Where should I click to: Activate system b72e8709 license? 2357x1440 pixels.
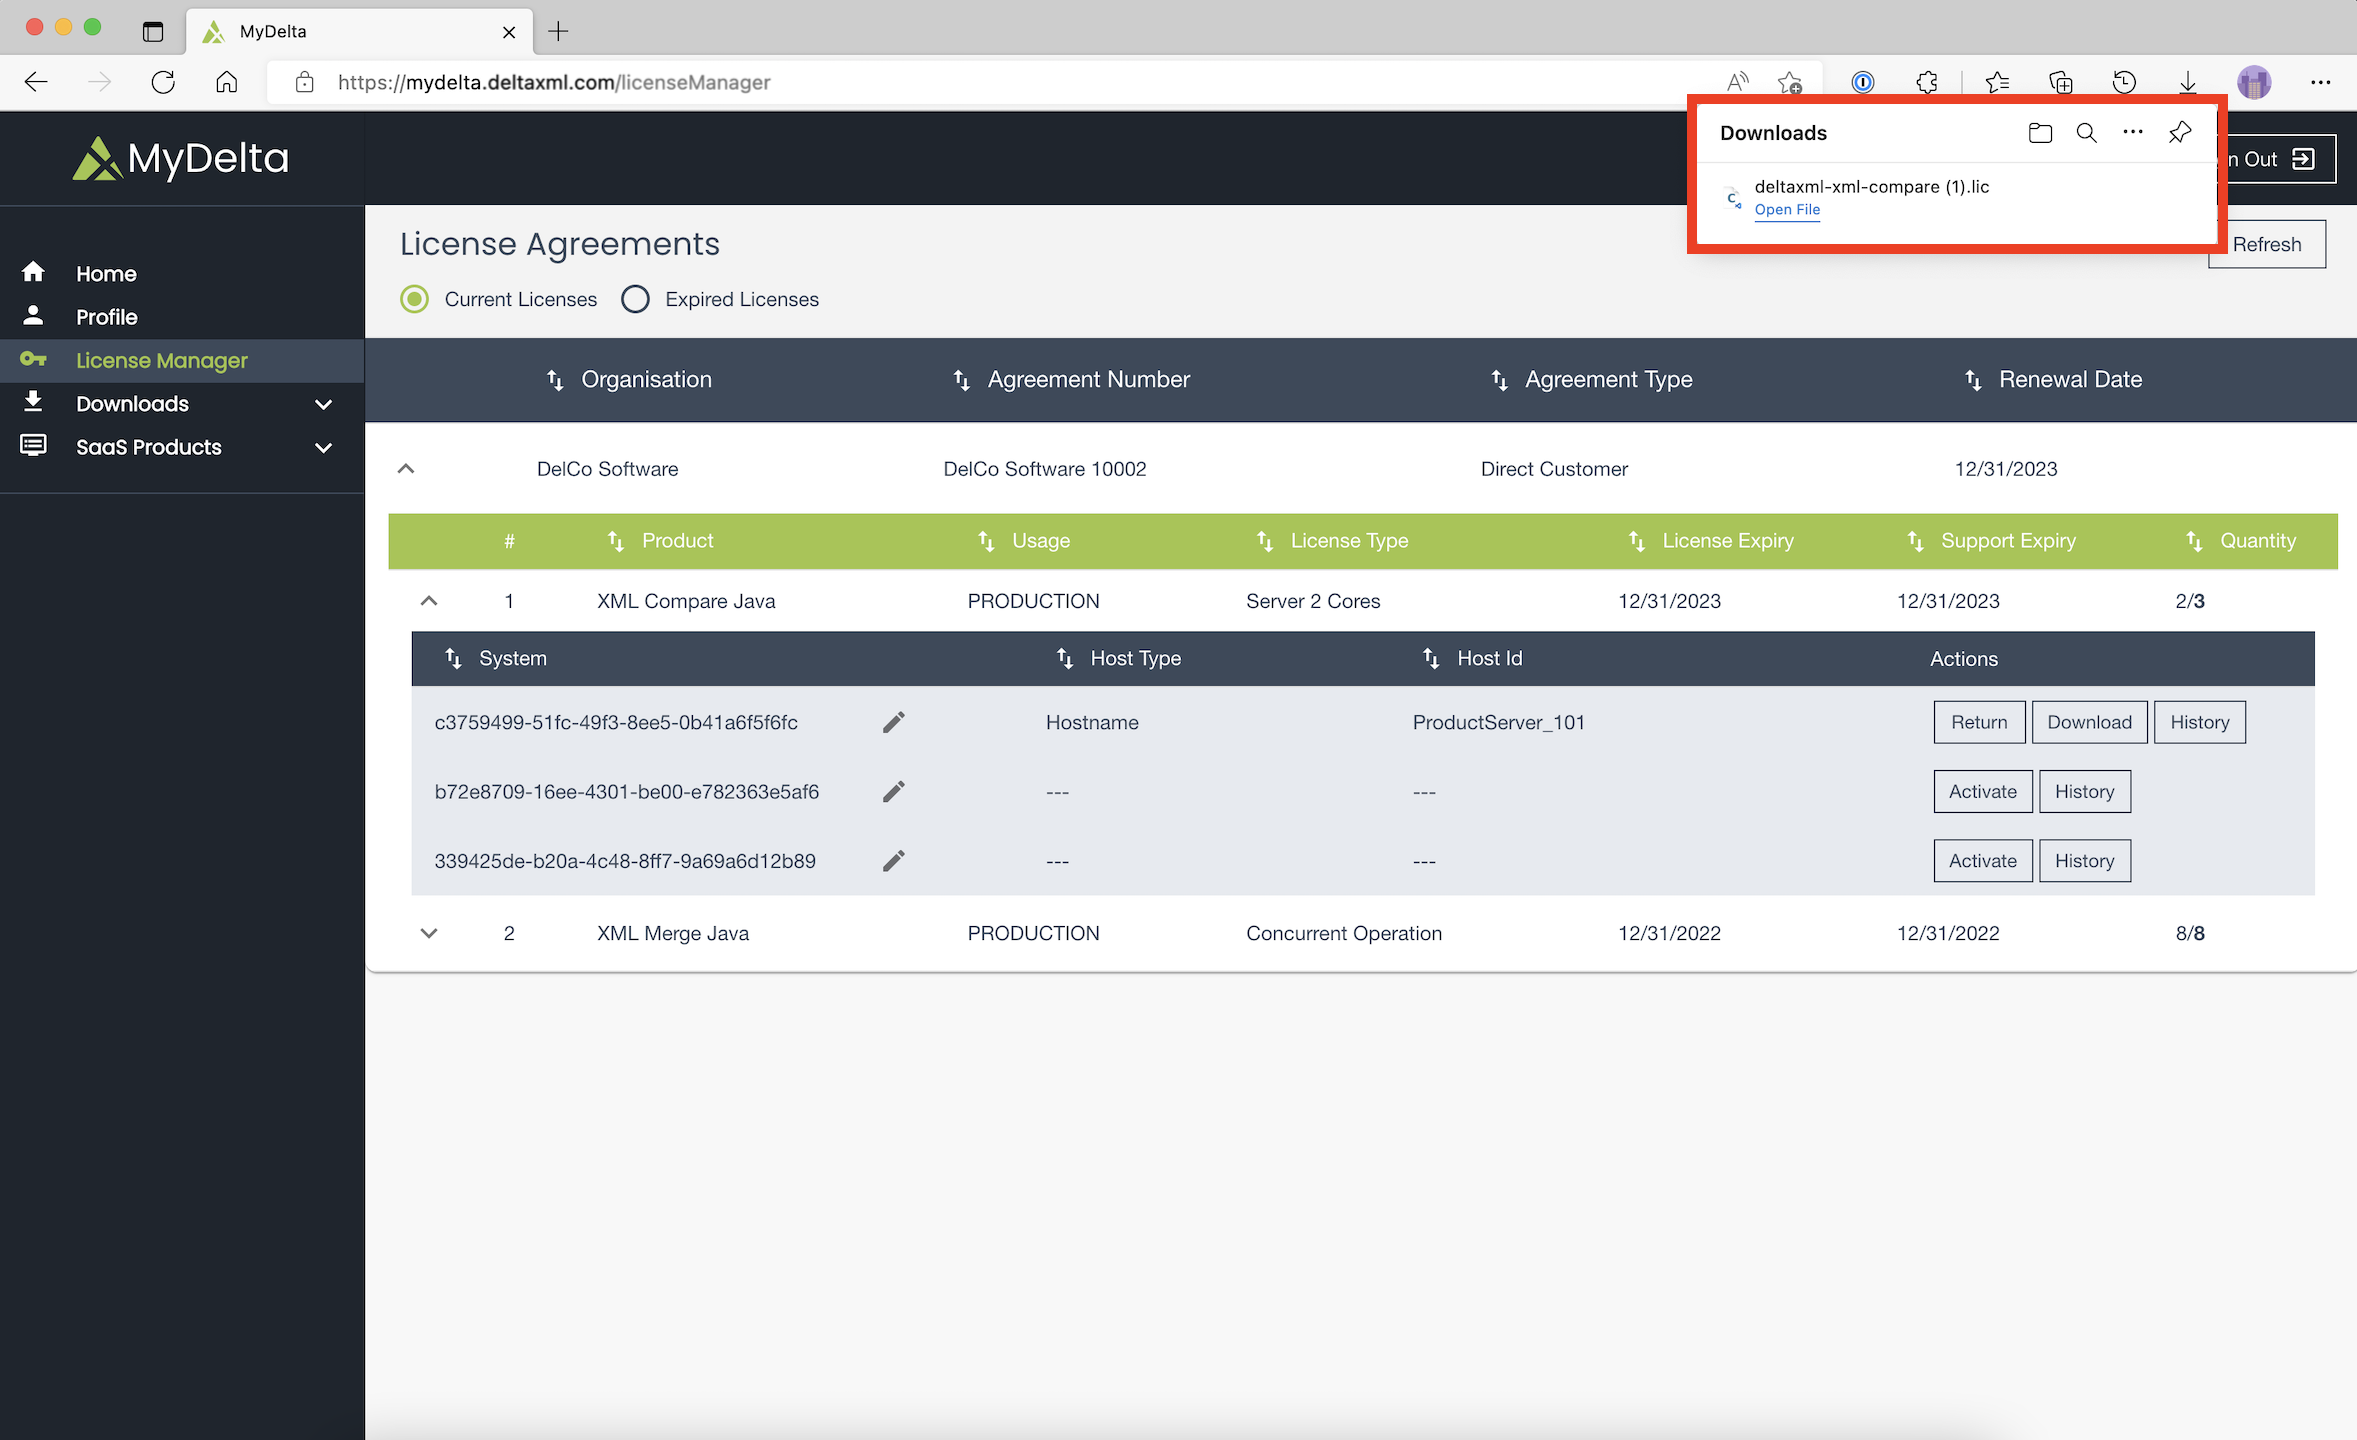[x=1982, y=791]
